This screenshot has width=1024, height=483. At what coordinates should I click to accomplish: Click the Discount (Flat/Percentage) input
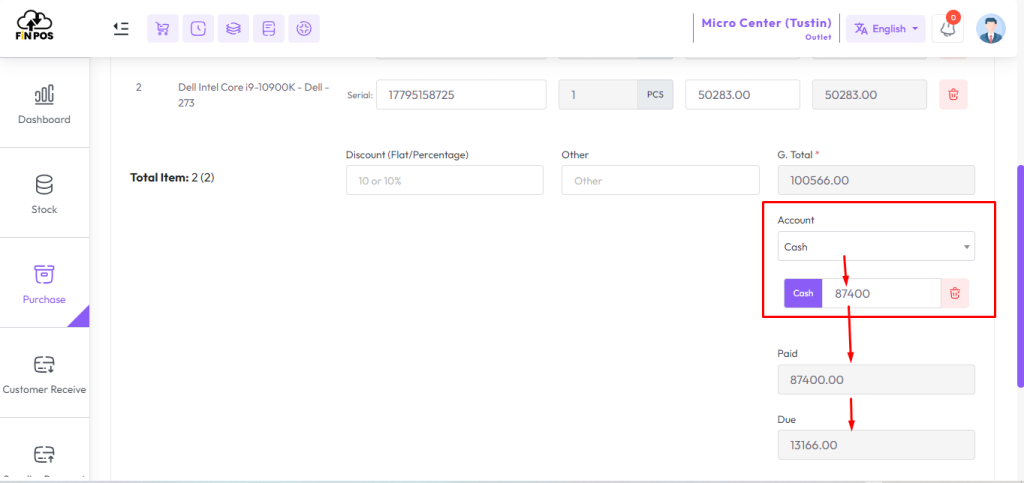pyautogui.click(x=445, y=180)
